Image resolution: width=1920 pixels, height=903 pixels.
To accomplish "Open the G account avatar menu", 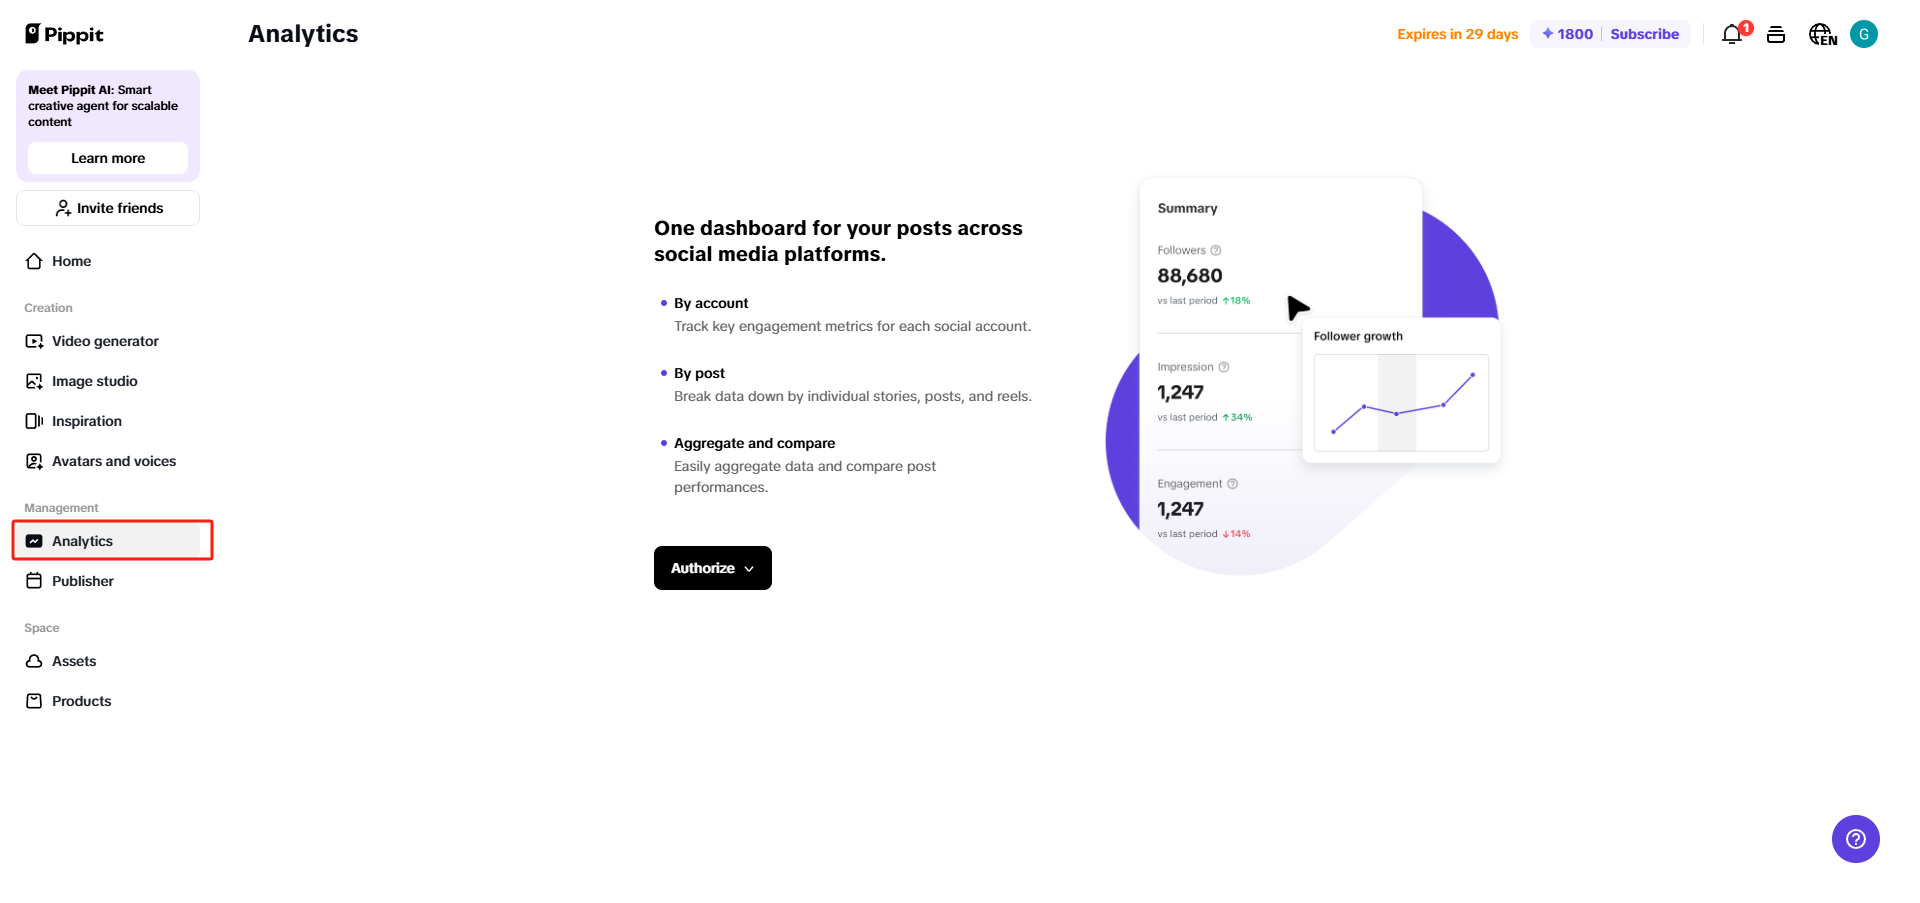I will tap(1866, 34).
